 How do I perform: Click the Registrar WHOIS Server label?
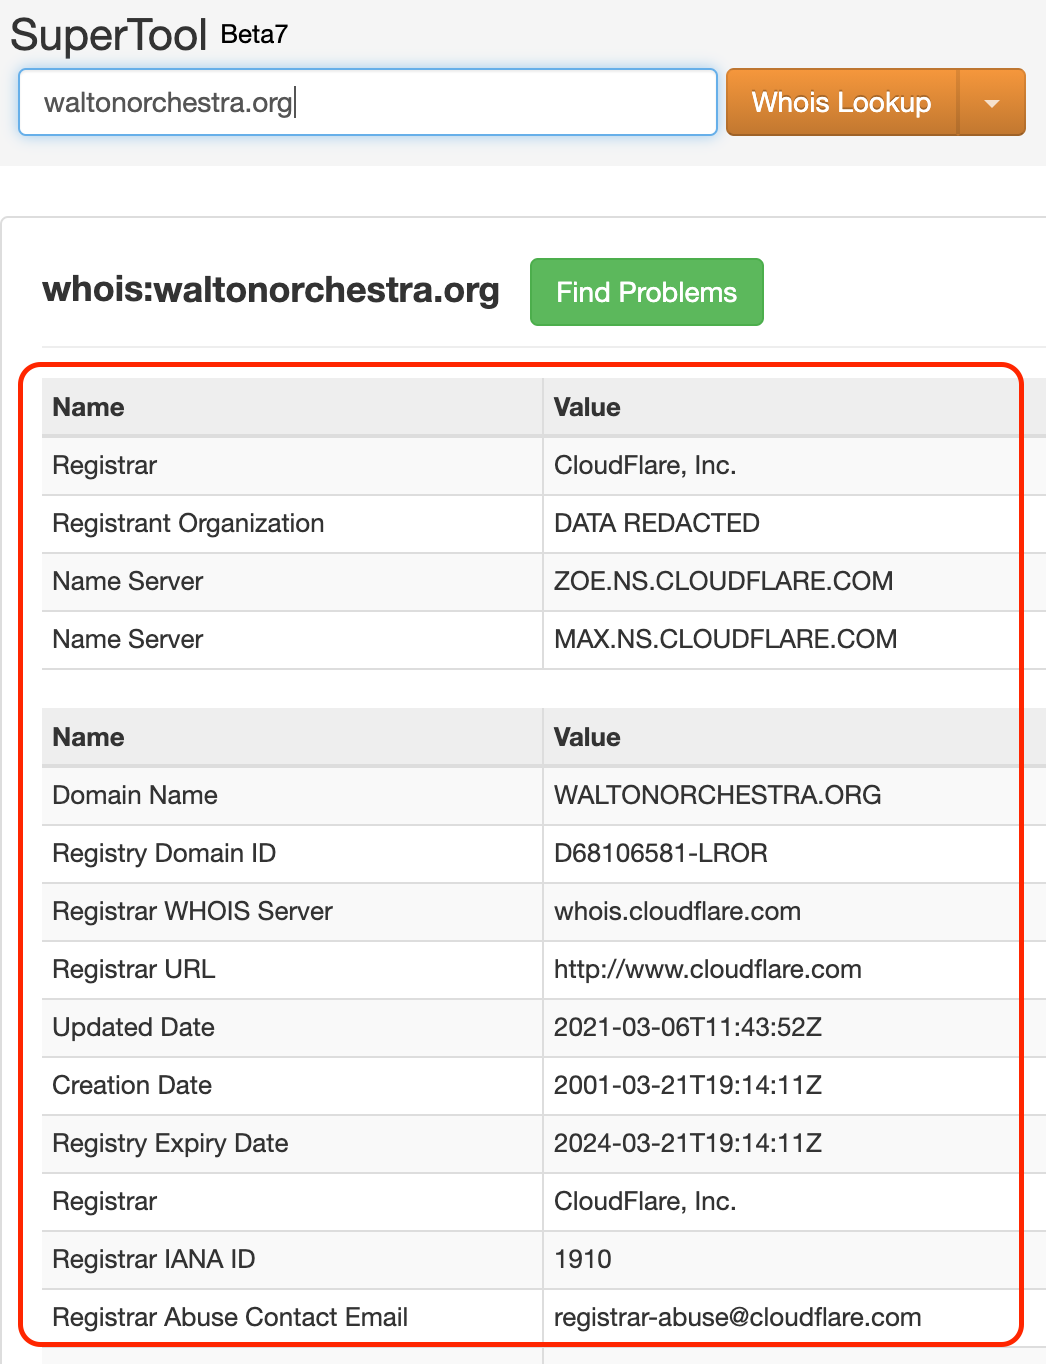[192, 911]
